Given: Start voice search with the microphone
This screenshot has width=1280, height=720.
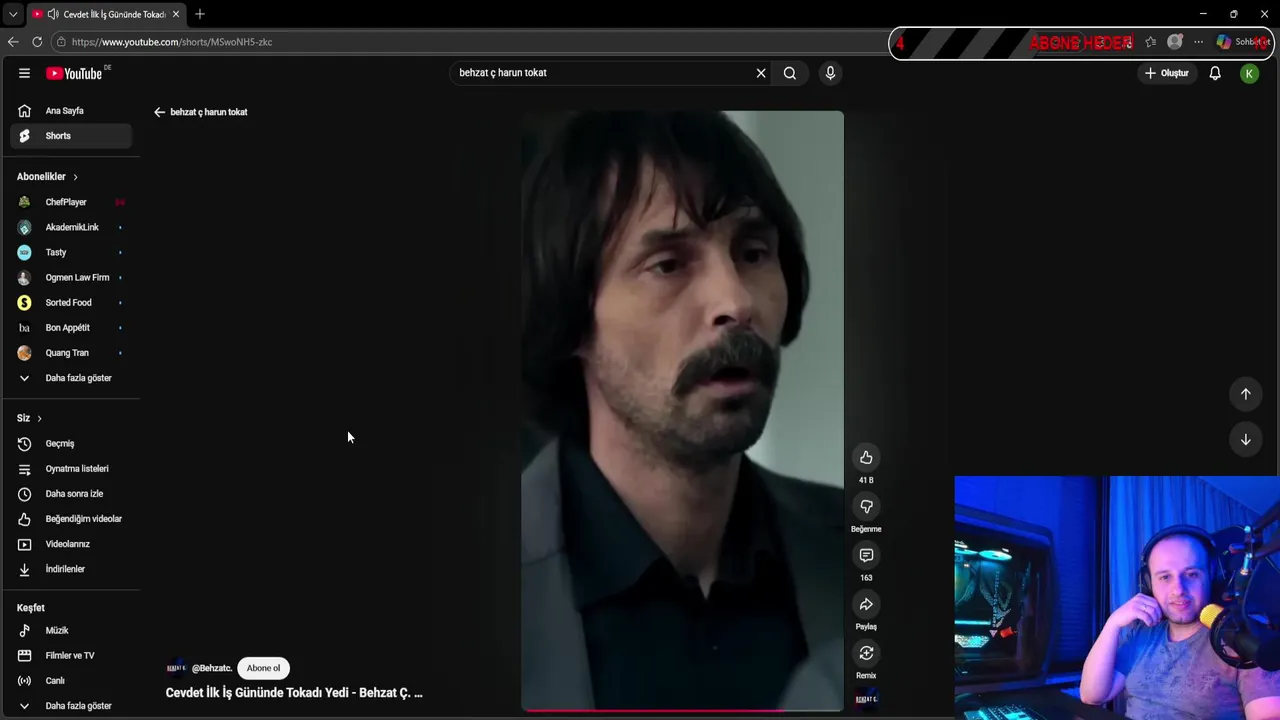Looking at the screenshot, I should [830, 73].
